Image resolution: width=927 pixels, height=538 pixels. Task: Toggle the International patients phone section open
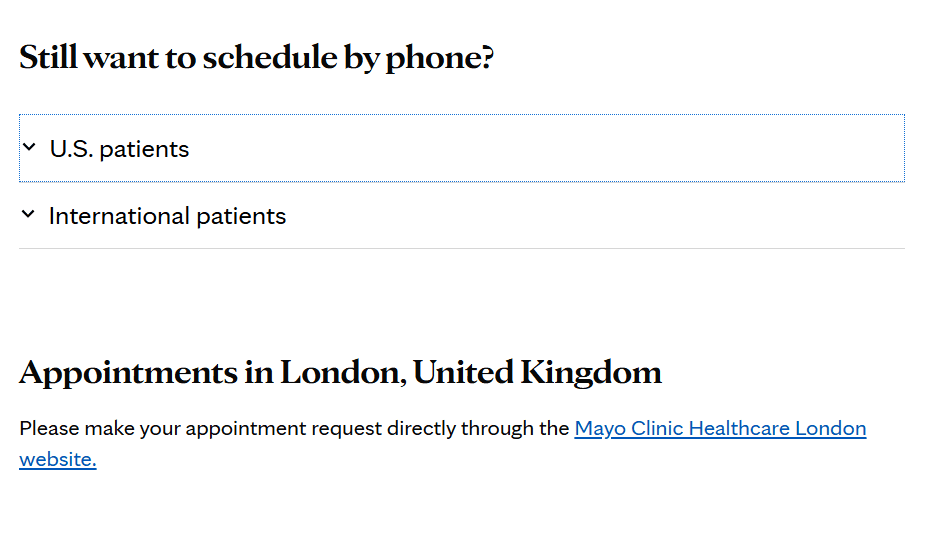point(167,216)
